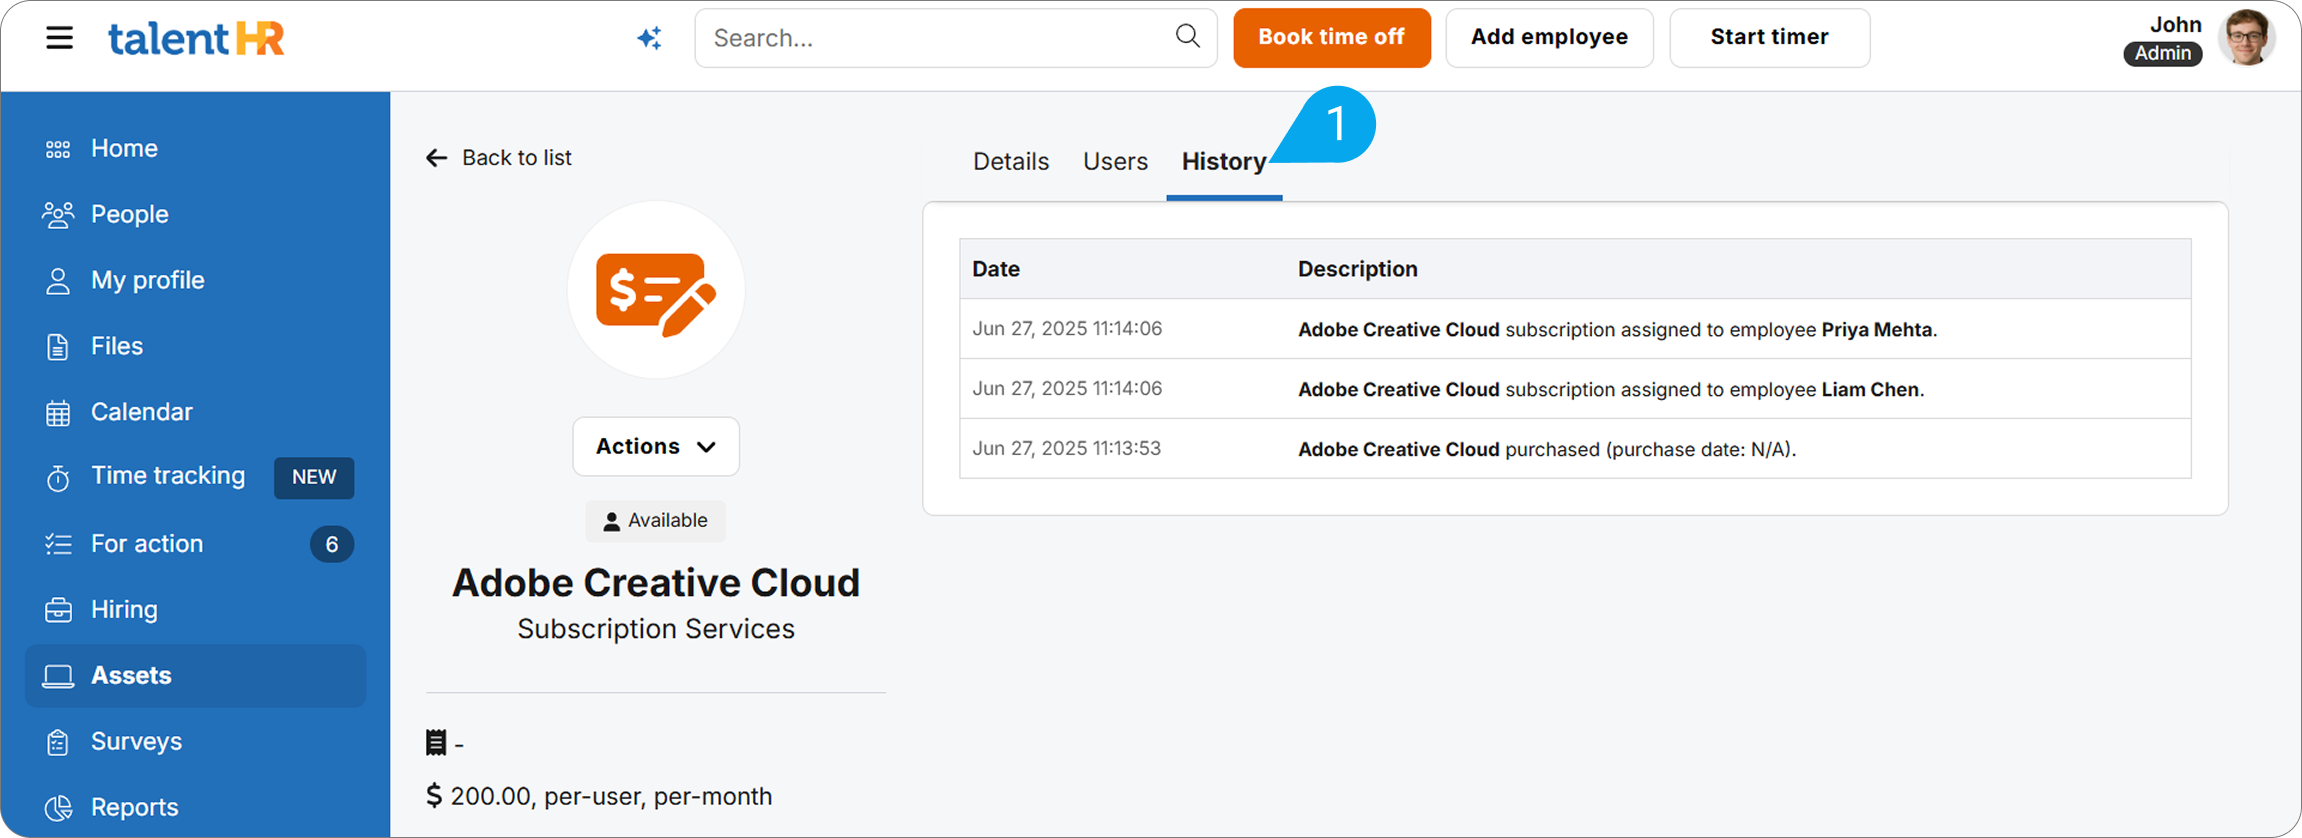
Task: Click the Available status badge
Action: [x=656, y=521]
